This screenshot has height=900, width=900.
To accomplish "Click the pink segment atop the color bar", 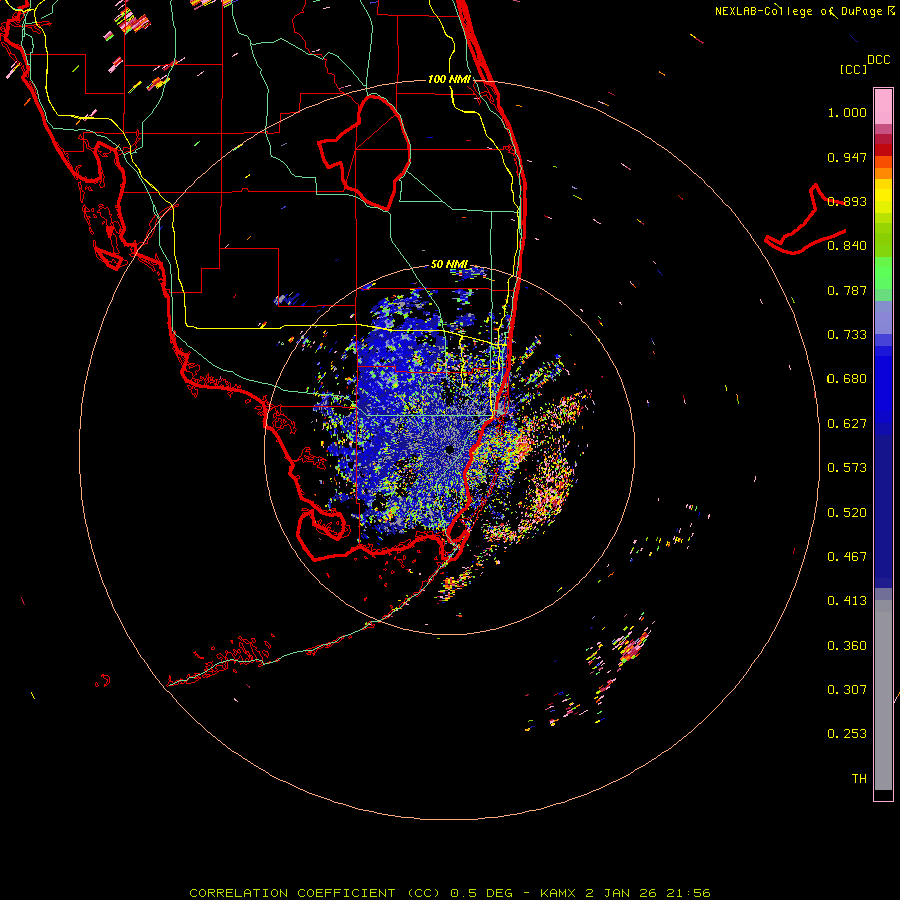I will click(883, 107).
